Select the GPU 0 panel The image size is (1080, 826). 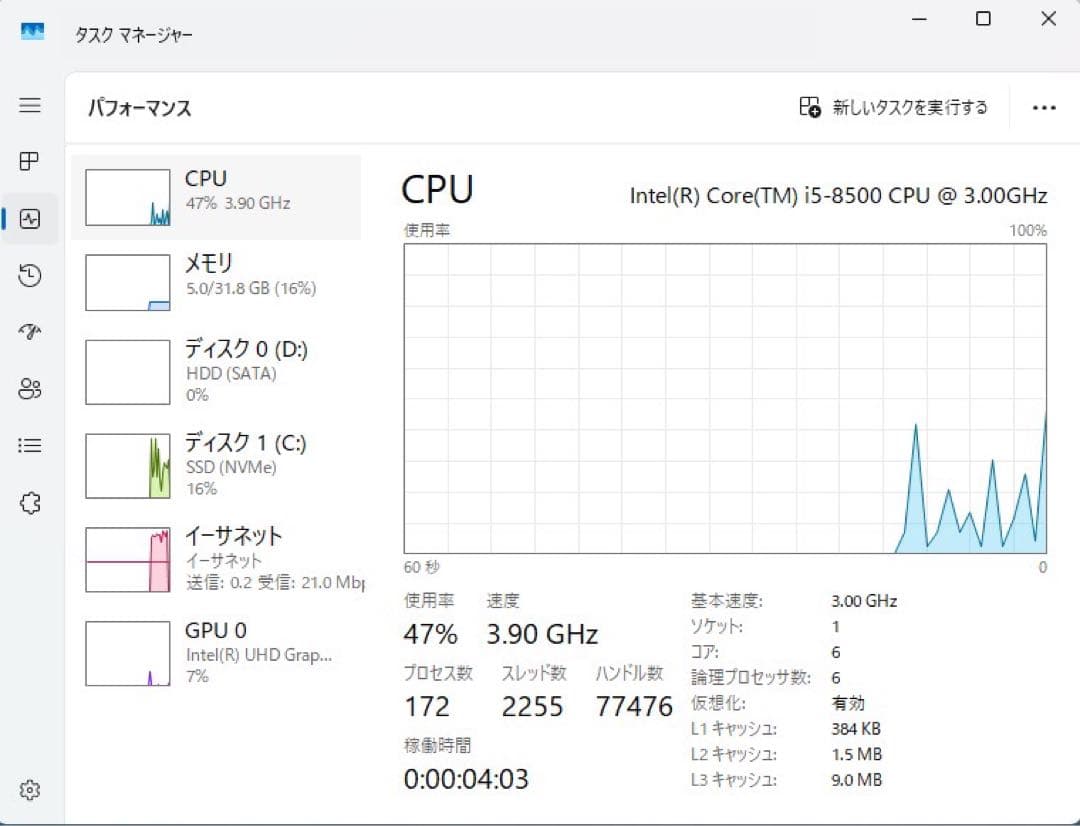click(x=217, y=652)
